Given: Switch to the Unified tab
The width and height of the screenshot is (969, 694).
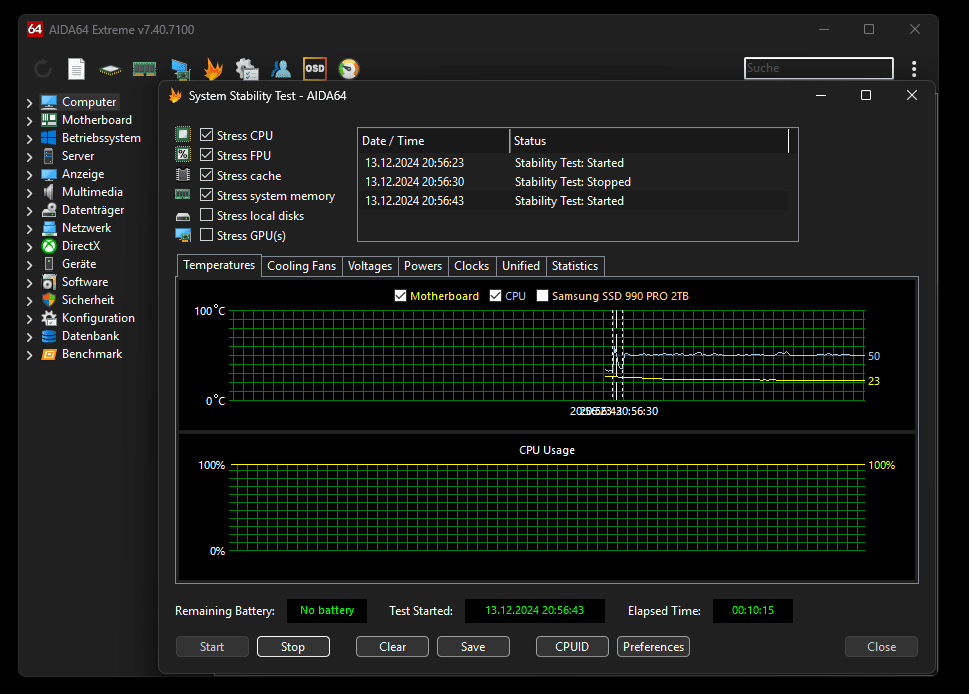Looking at the screenshot, I should [520, 266].
